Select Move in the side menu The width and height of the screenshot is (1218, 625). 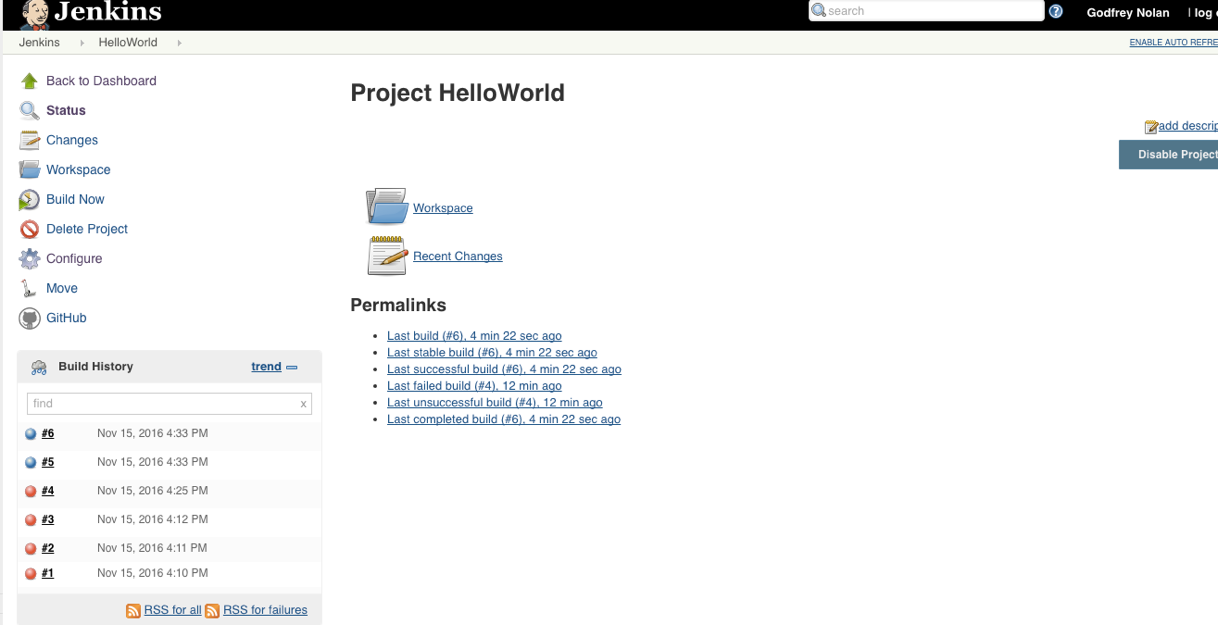coord(62,288)
